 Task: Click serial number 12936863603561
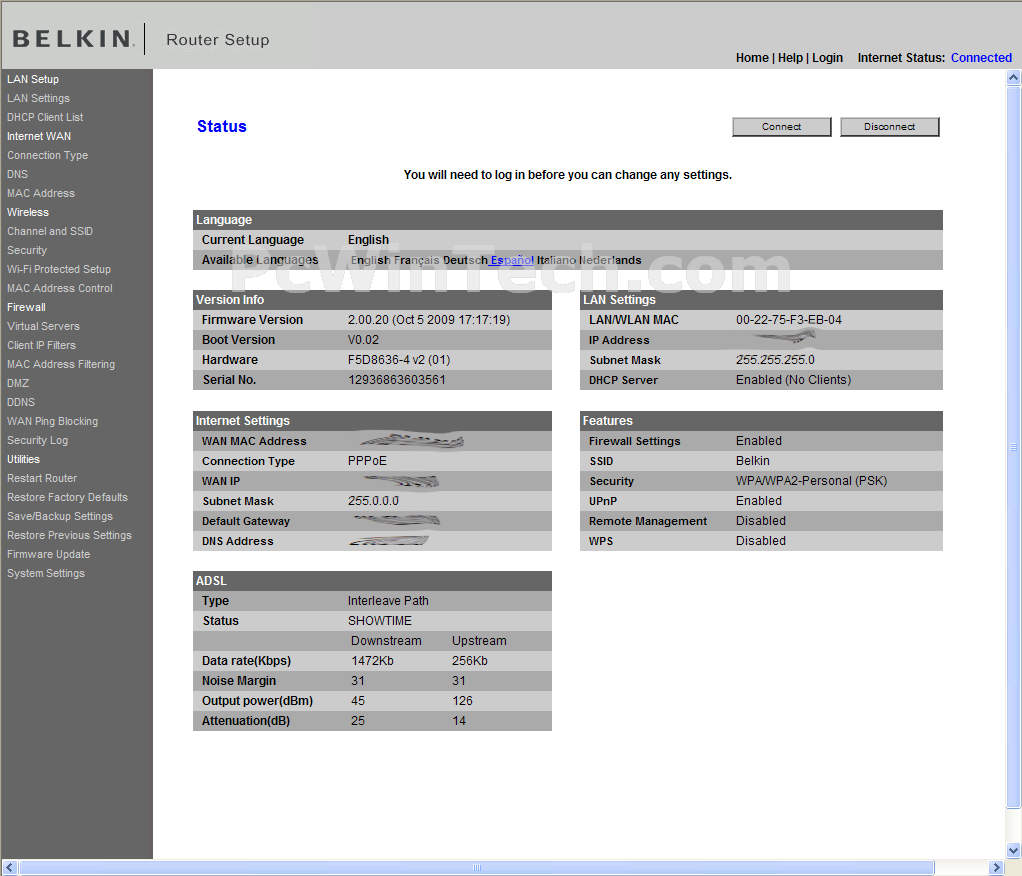(x=397, y=380)
